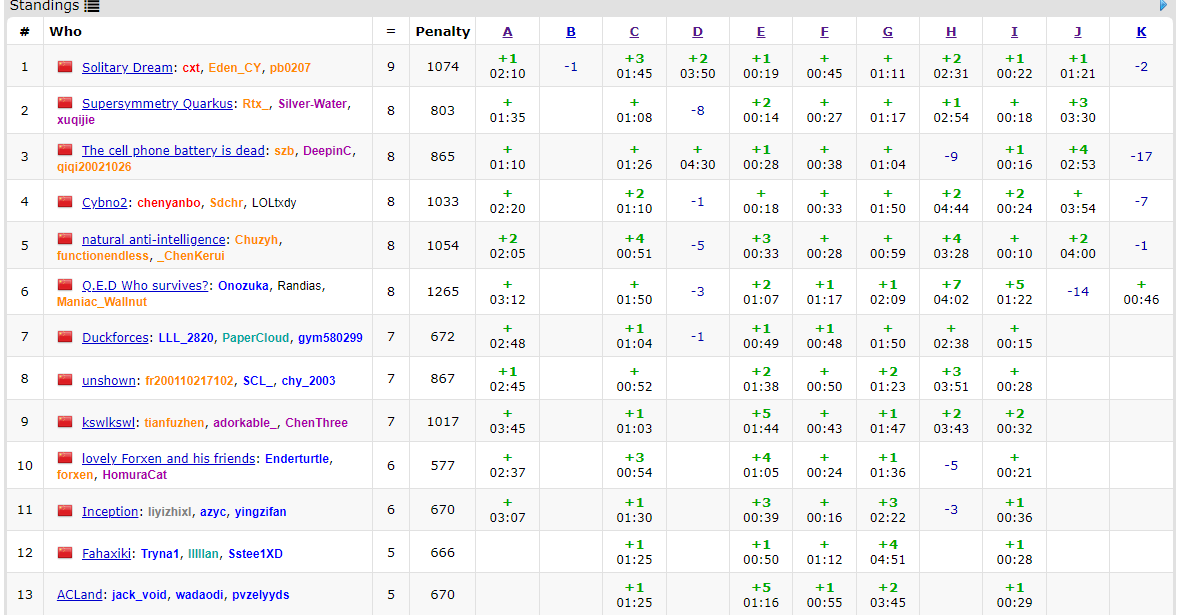Click the flag icon next to Cybno2
This screenshot has height=615, width=1179.
pyautogui.click(x=65, y=202)
